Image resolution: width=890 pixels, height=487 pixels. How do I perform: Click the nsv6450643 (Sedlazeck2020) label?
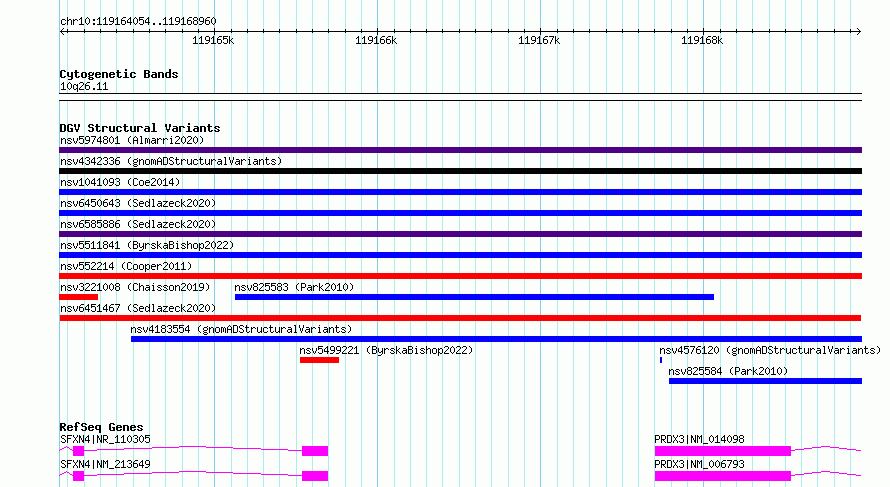(x=138, y=203)
